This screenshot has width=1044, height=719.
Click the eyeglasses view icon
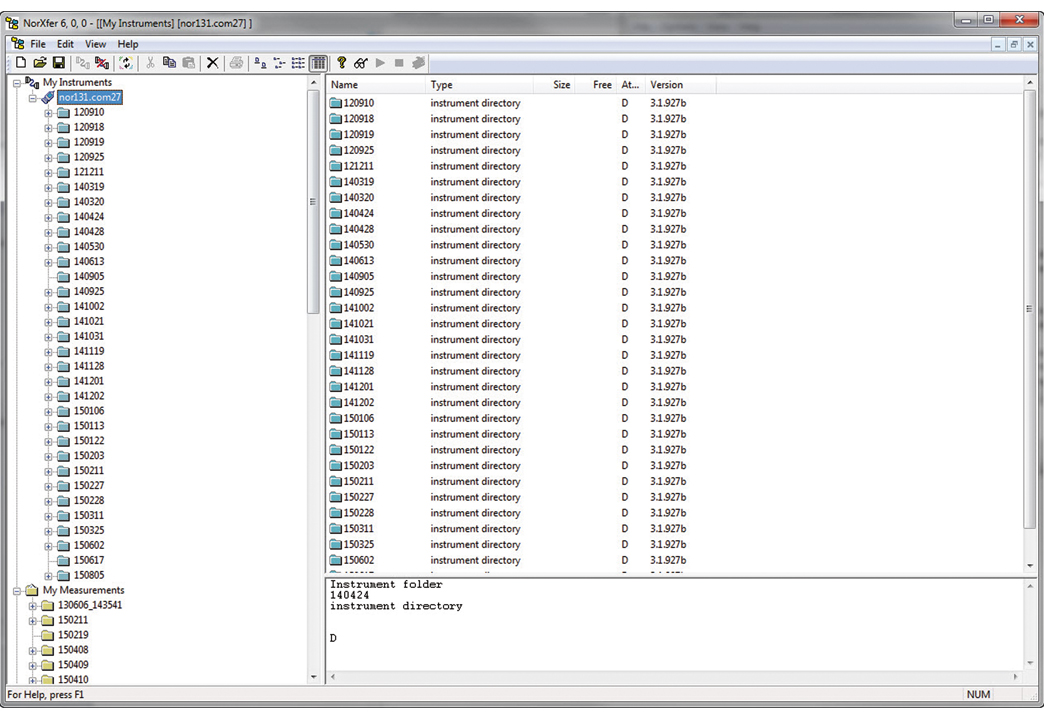361,63
